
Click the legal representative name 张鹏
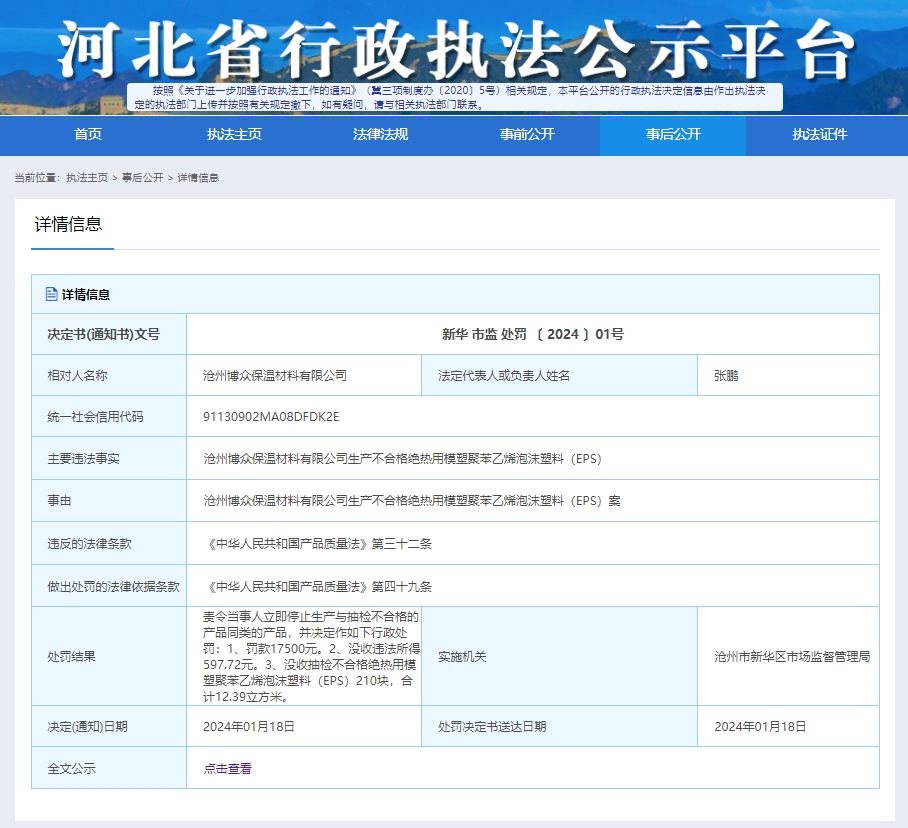(x=727, y=376)
